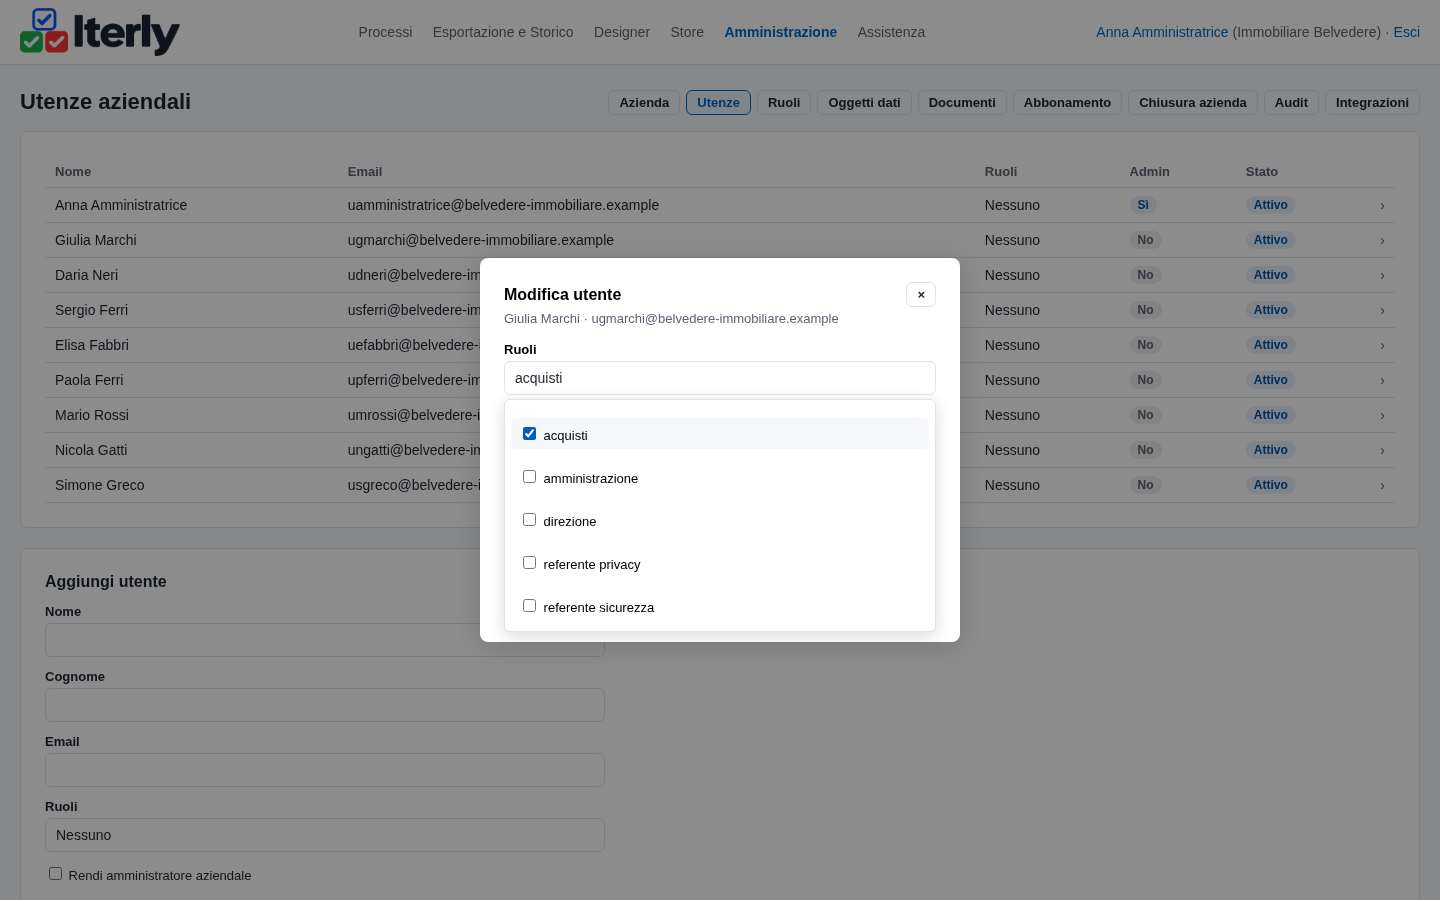1440x900 pixels.
Task: Select the Amministrazione menu
Action: click(x=781, y=32)
